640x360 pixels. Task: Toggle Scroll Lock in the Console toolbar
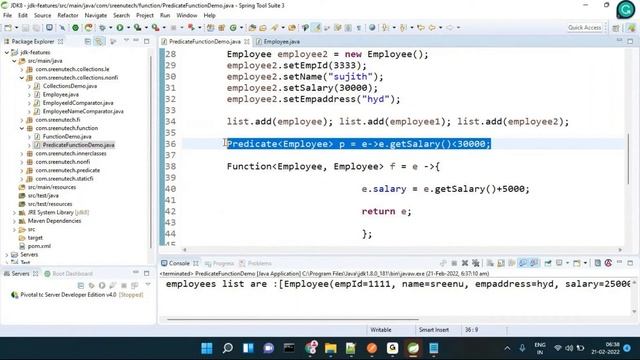click(x=501, y=263)
